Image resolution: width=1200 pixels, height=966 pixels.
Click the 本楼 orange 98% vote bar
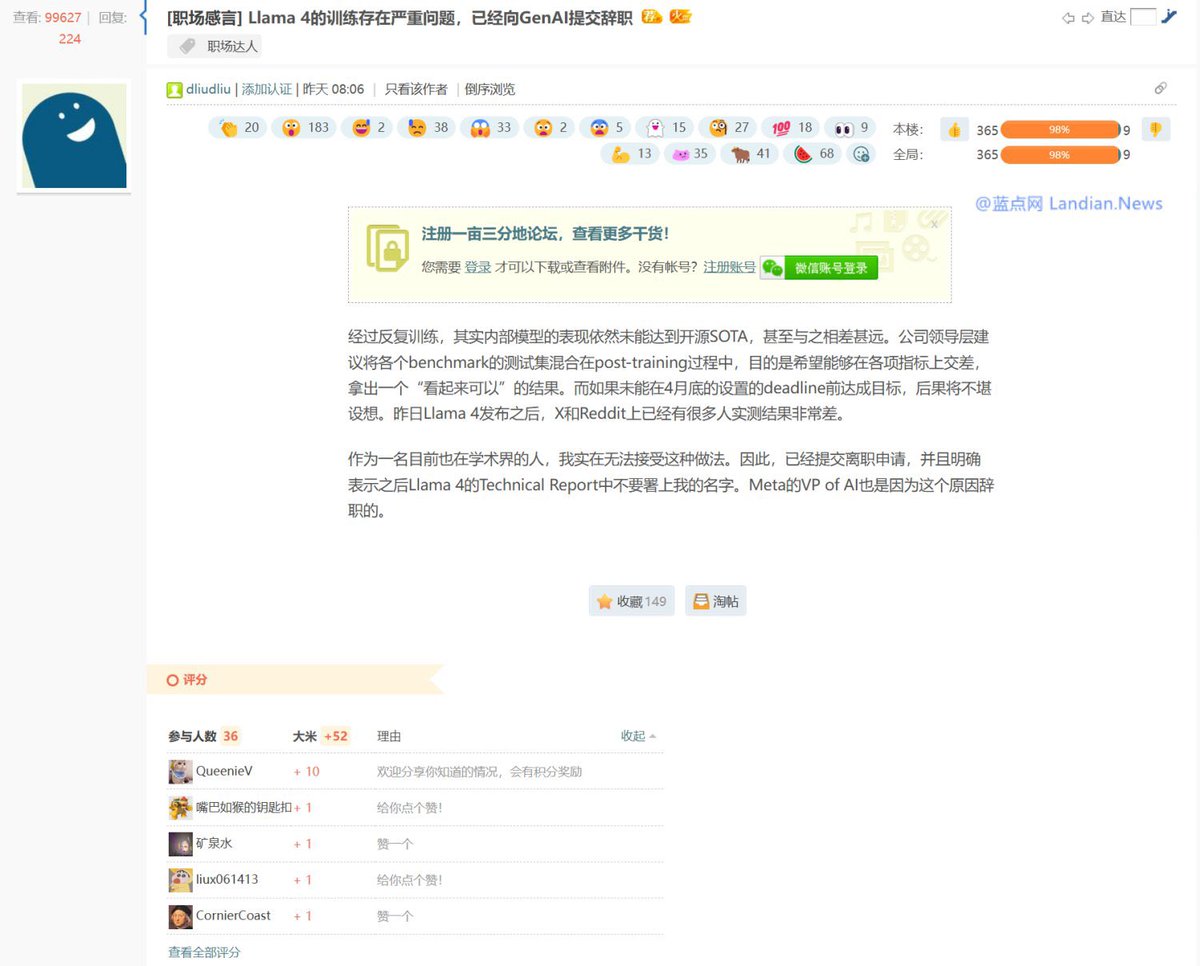(x=1060, y=129)
